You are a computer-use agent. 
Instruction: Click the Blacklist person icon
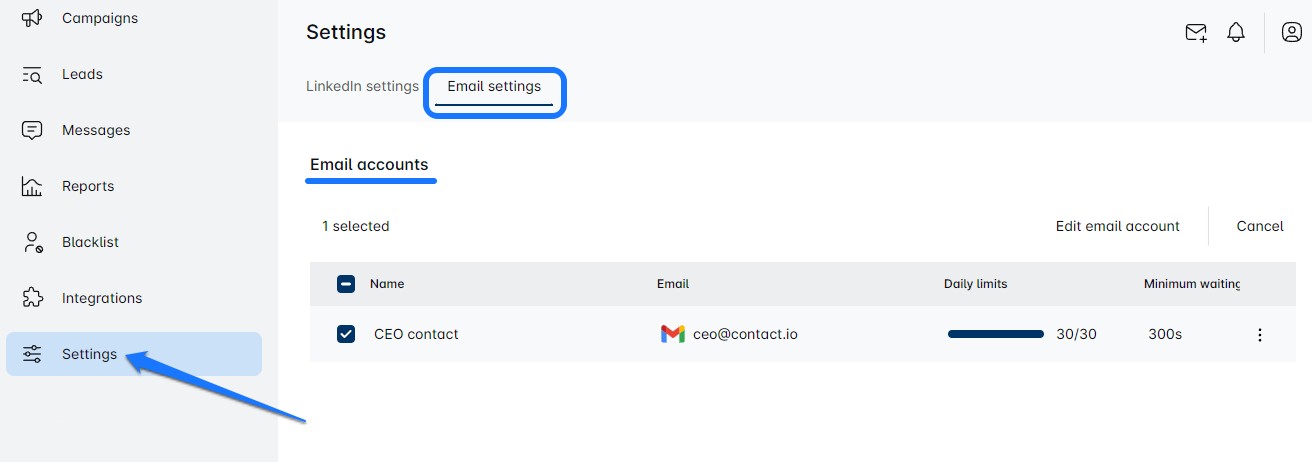click(x=32, y=242)
